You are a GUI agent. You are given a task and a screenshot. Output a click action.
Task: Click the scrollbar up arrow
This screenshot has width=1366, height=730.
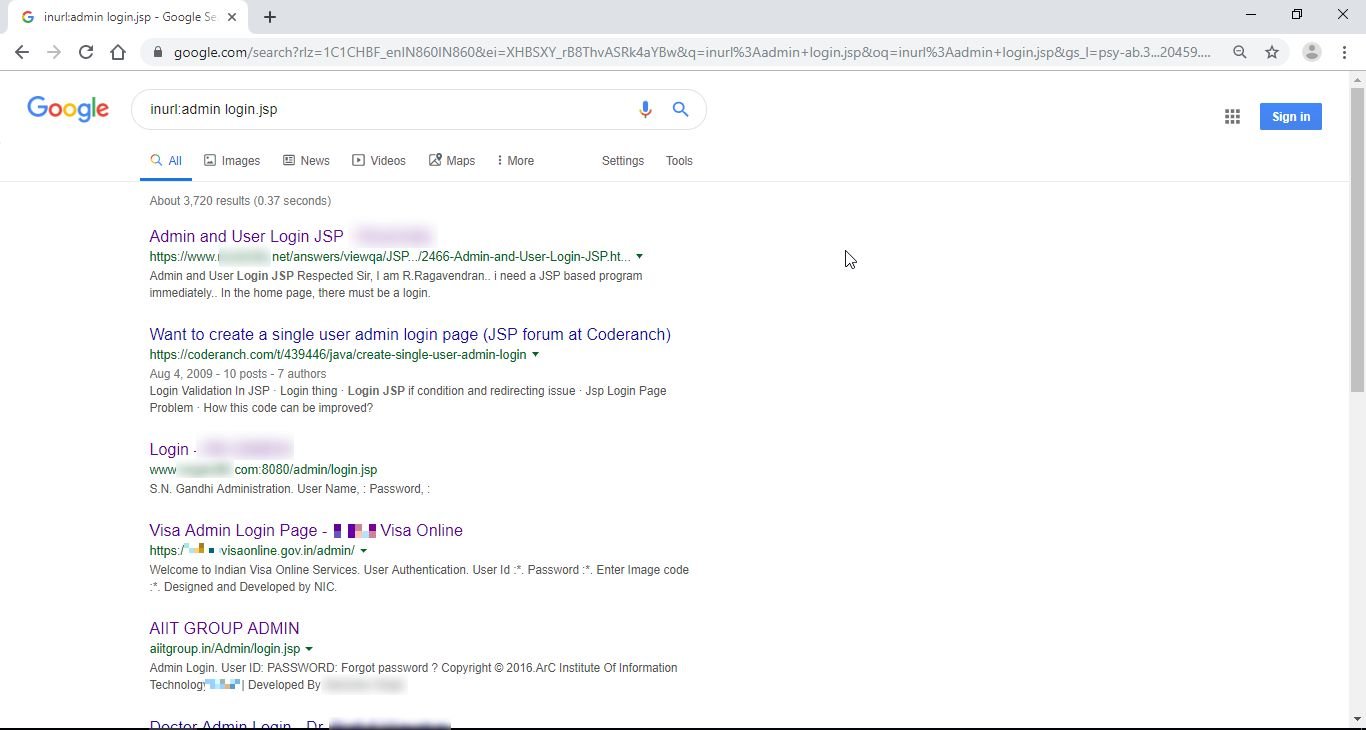coord(1357,79)
